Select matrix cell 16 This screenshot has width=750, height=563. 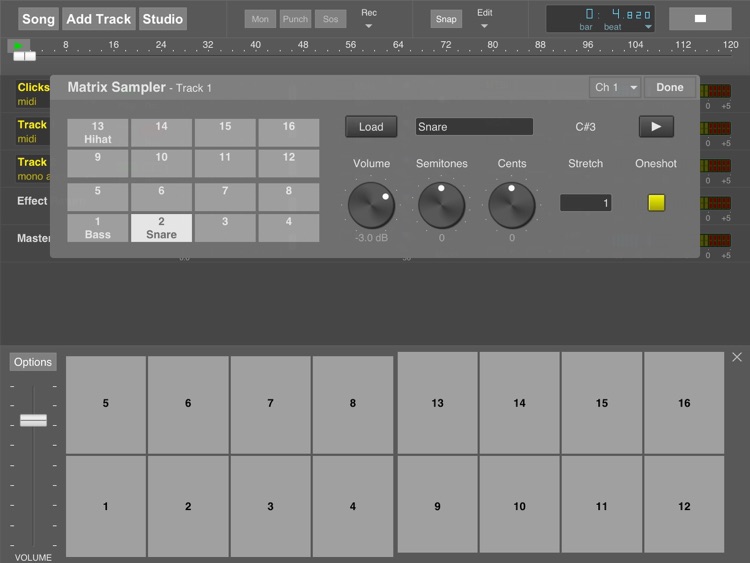pyautogui.click(x=288, y=132)
